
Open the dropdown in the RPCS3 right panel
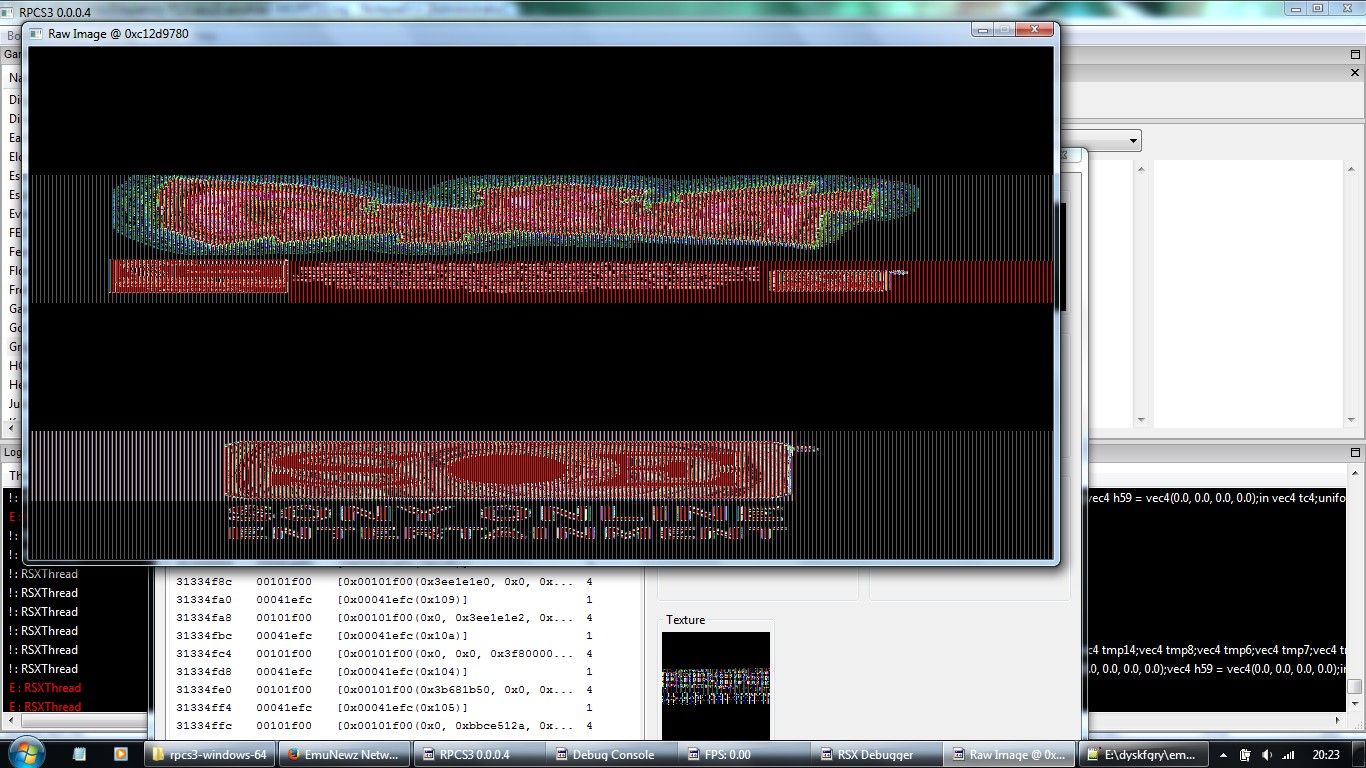pyautogui.click(x=1133, y=140)
